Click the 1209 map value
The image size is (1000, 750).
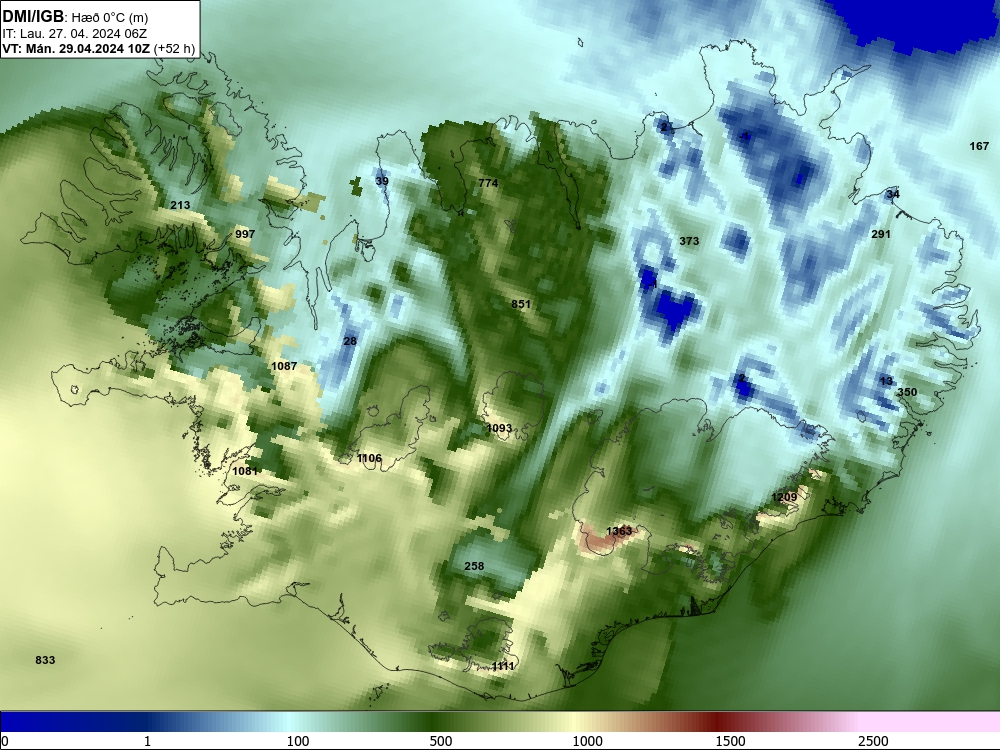click(784, 497)
